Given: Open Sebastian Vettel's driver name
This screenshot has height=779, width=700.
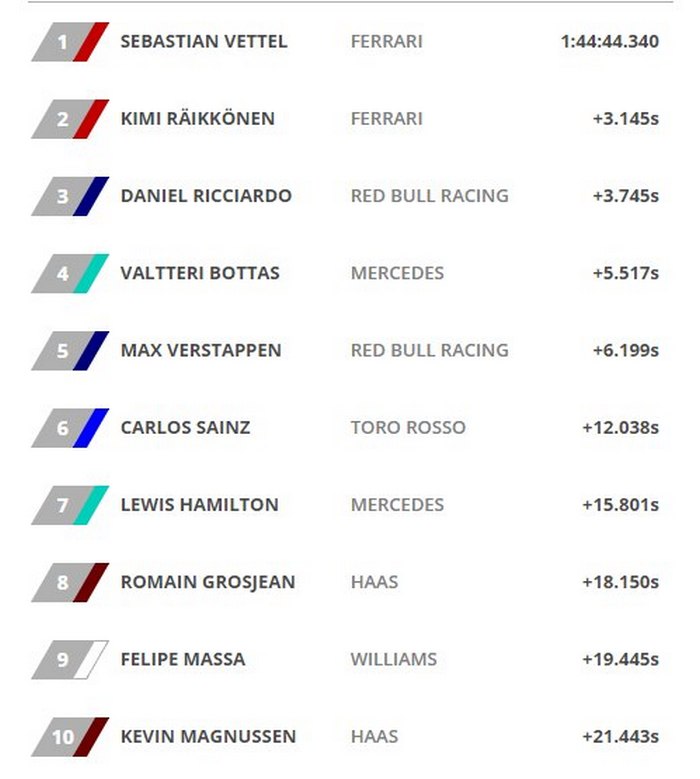Looking at the screenshot, I should coord(203,42).
